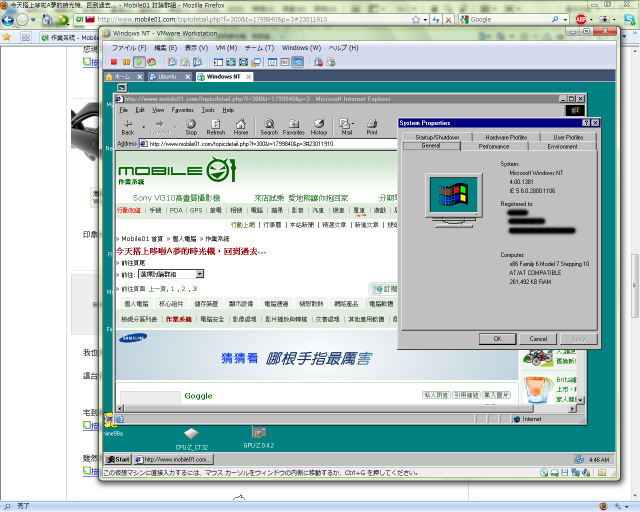
Task: Click the Mobile01 首頁 breadcrumb link
Action: pyautogui.click(x=142, y=238)
